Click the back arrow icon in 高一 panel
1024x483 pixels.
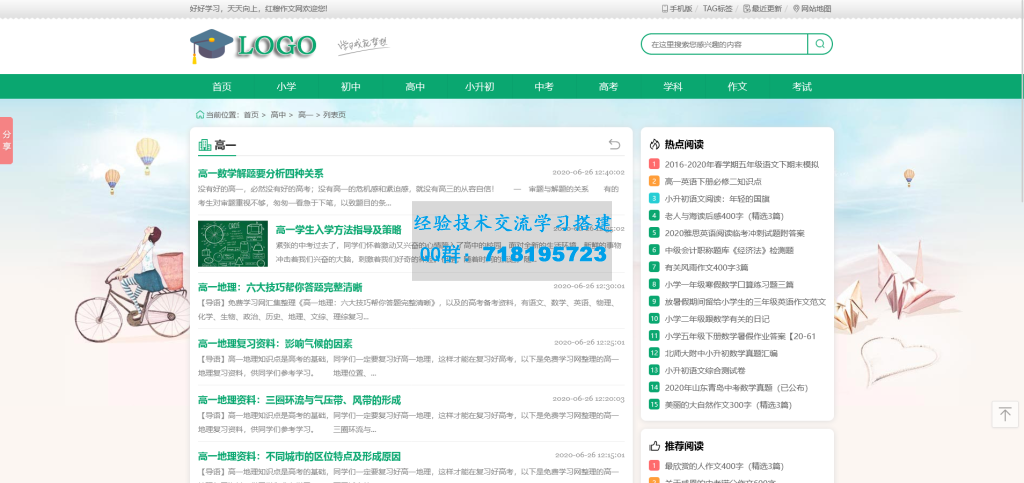(x=614, y=145)
